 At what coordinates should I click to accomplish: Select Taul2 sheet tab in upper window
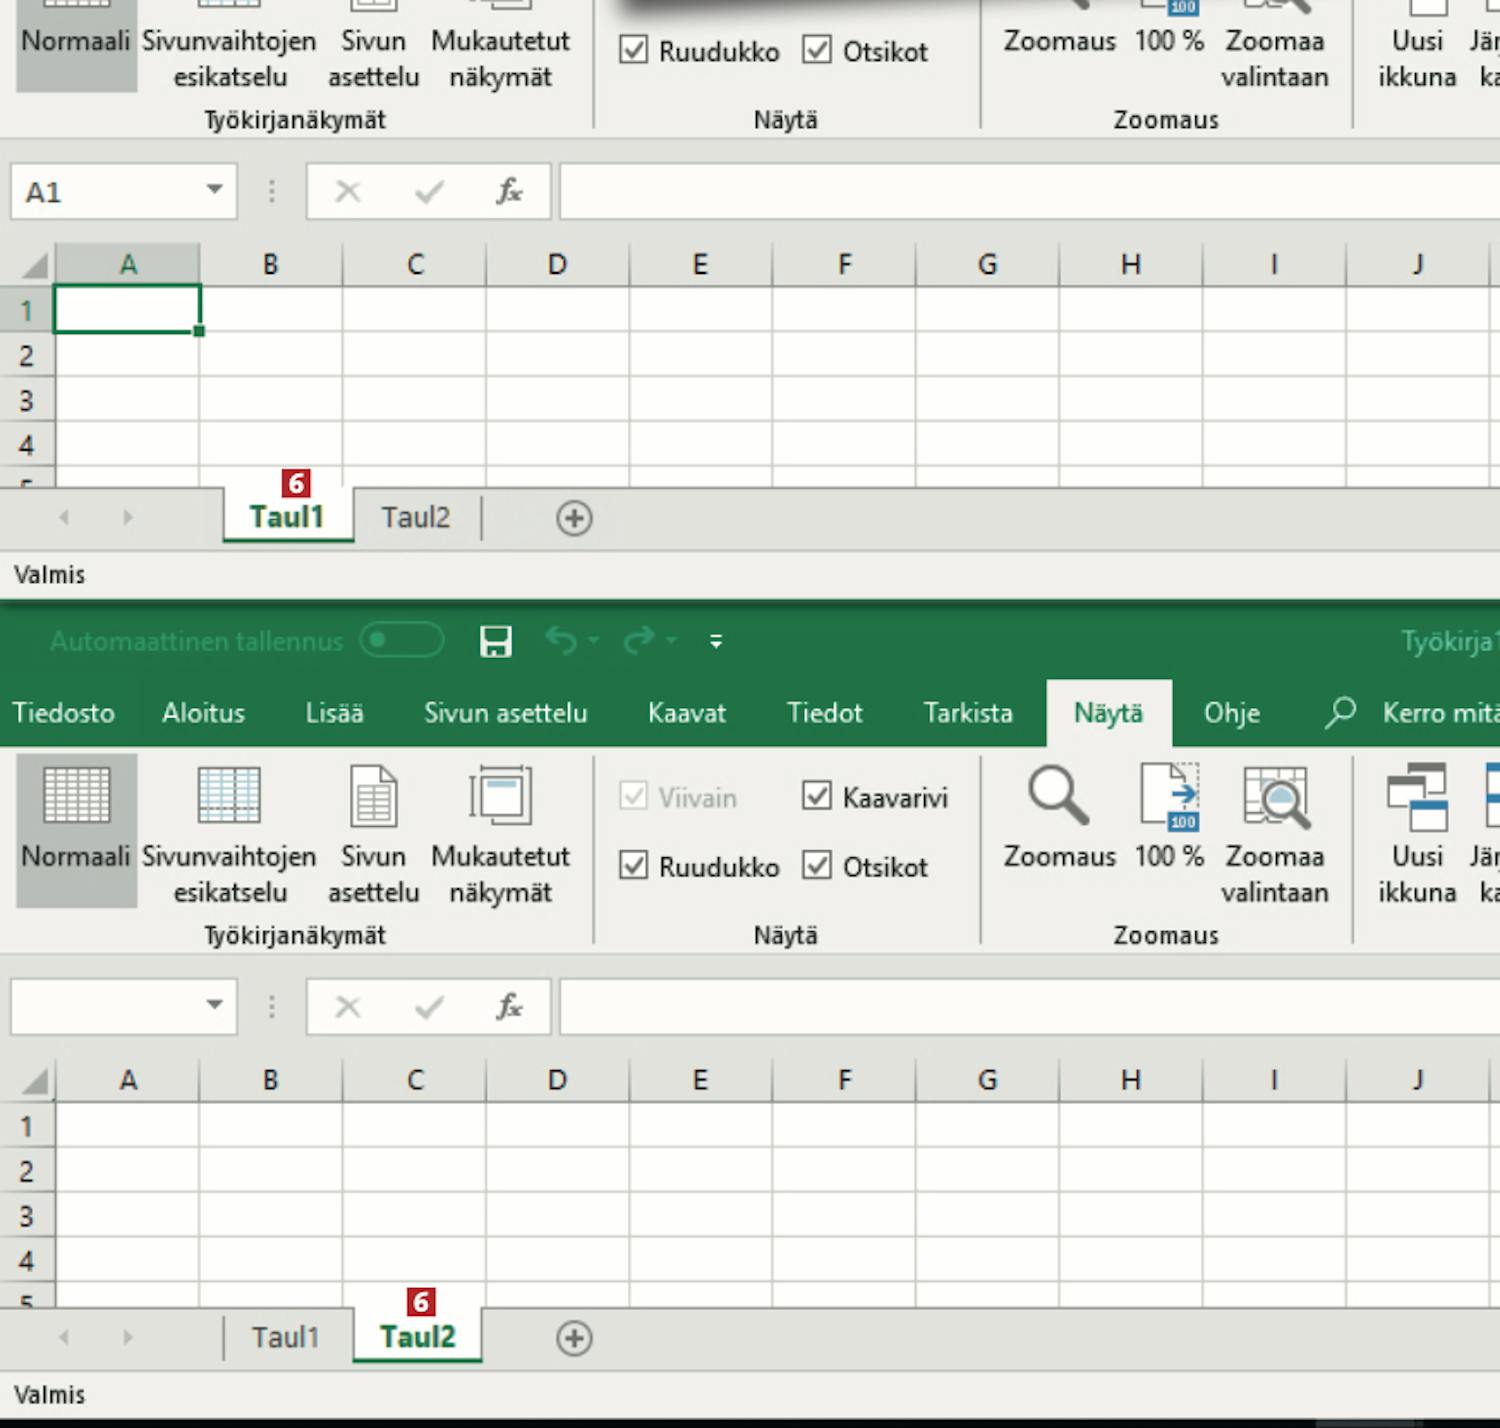tap(416, 518)
